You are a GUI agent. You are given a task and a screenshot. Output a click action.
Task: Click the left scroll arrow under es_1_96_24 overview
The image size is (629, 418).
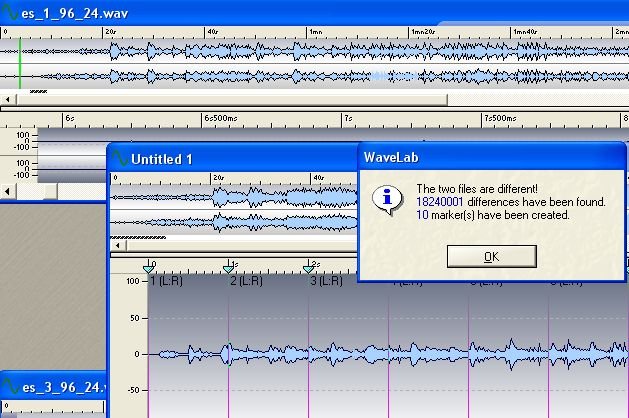pos(9,100)
